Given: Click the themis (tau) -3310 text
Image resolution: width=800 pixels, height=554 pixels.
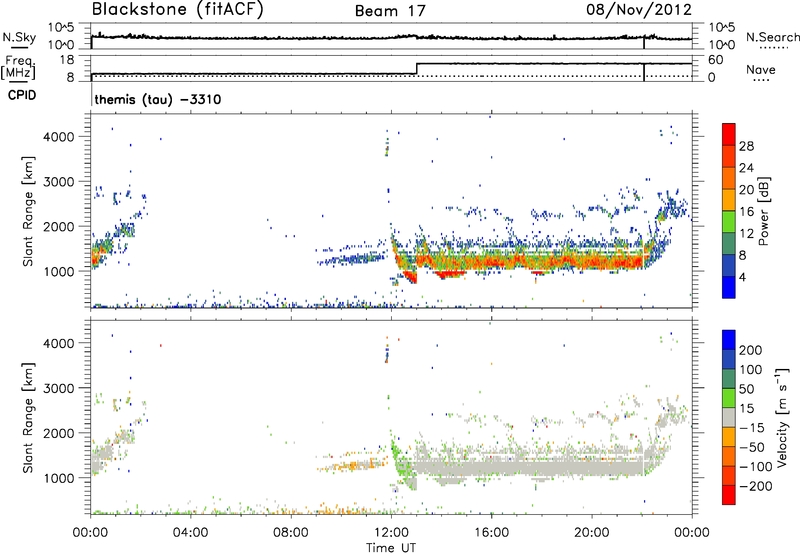Looking at the screenshot, I should pos(158,99).
